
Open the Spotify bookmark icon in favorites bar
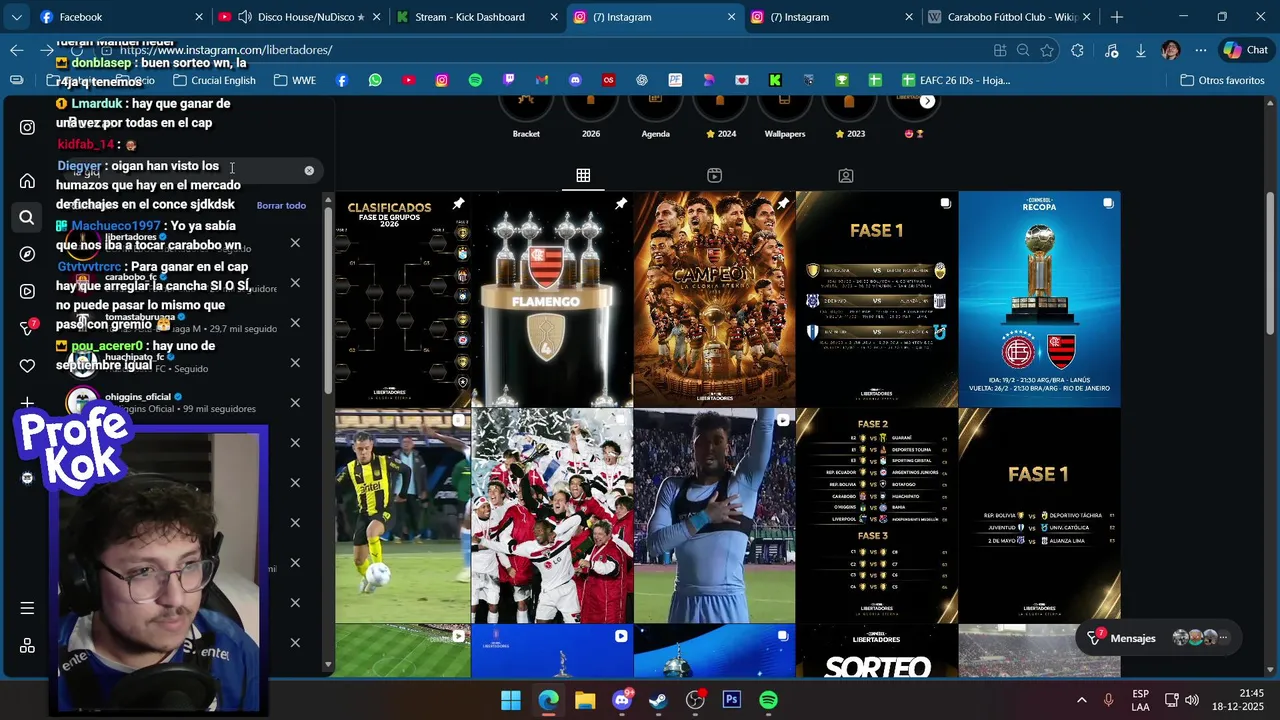[475, 80]
